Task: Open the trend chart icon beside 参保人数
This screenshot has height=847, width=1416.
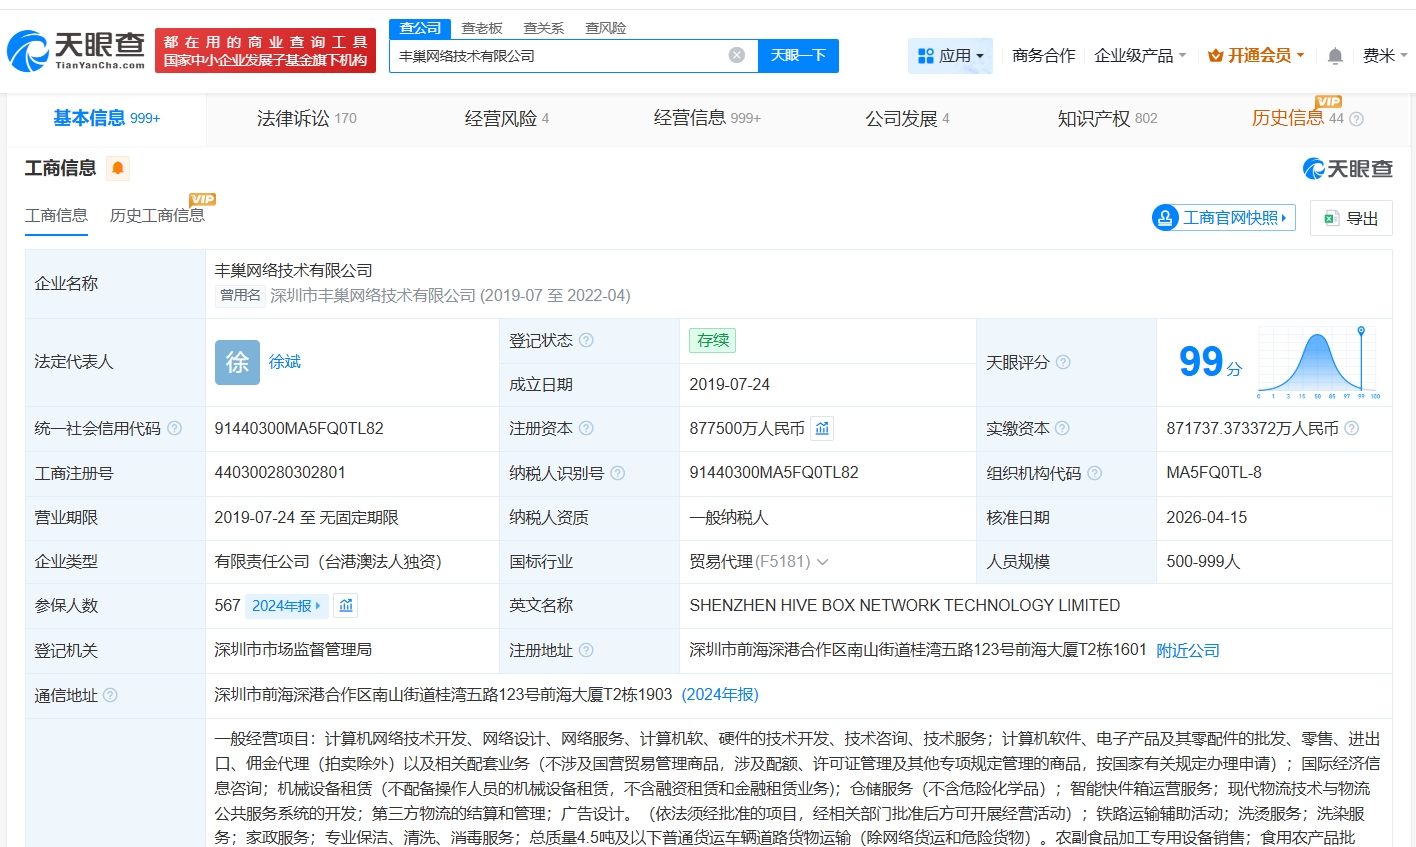Action: pos(346,606)
